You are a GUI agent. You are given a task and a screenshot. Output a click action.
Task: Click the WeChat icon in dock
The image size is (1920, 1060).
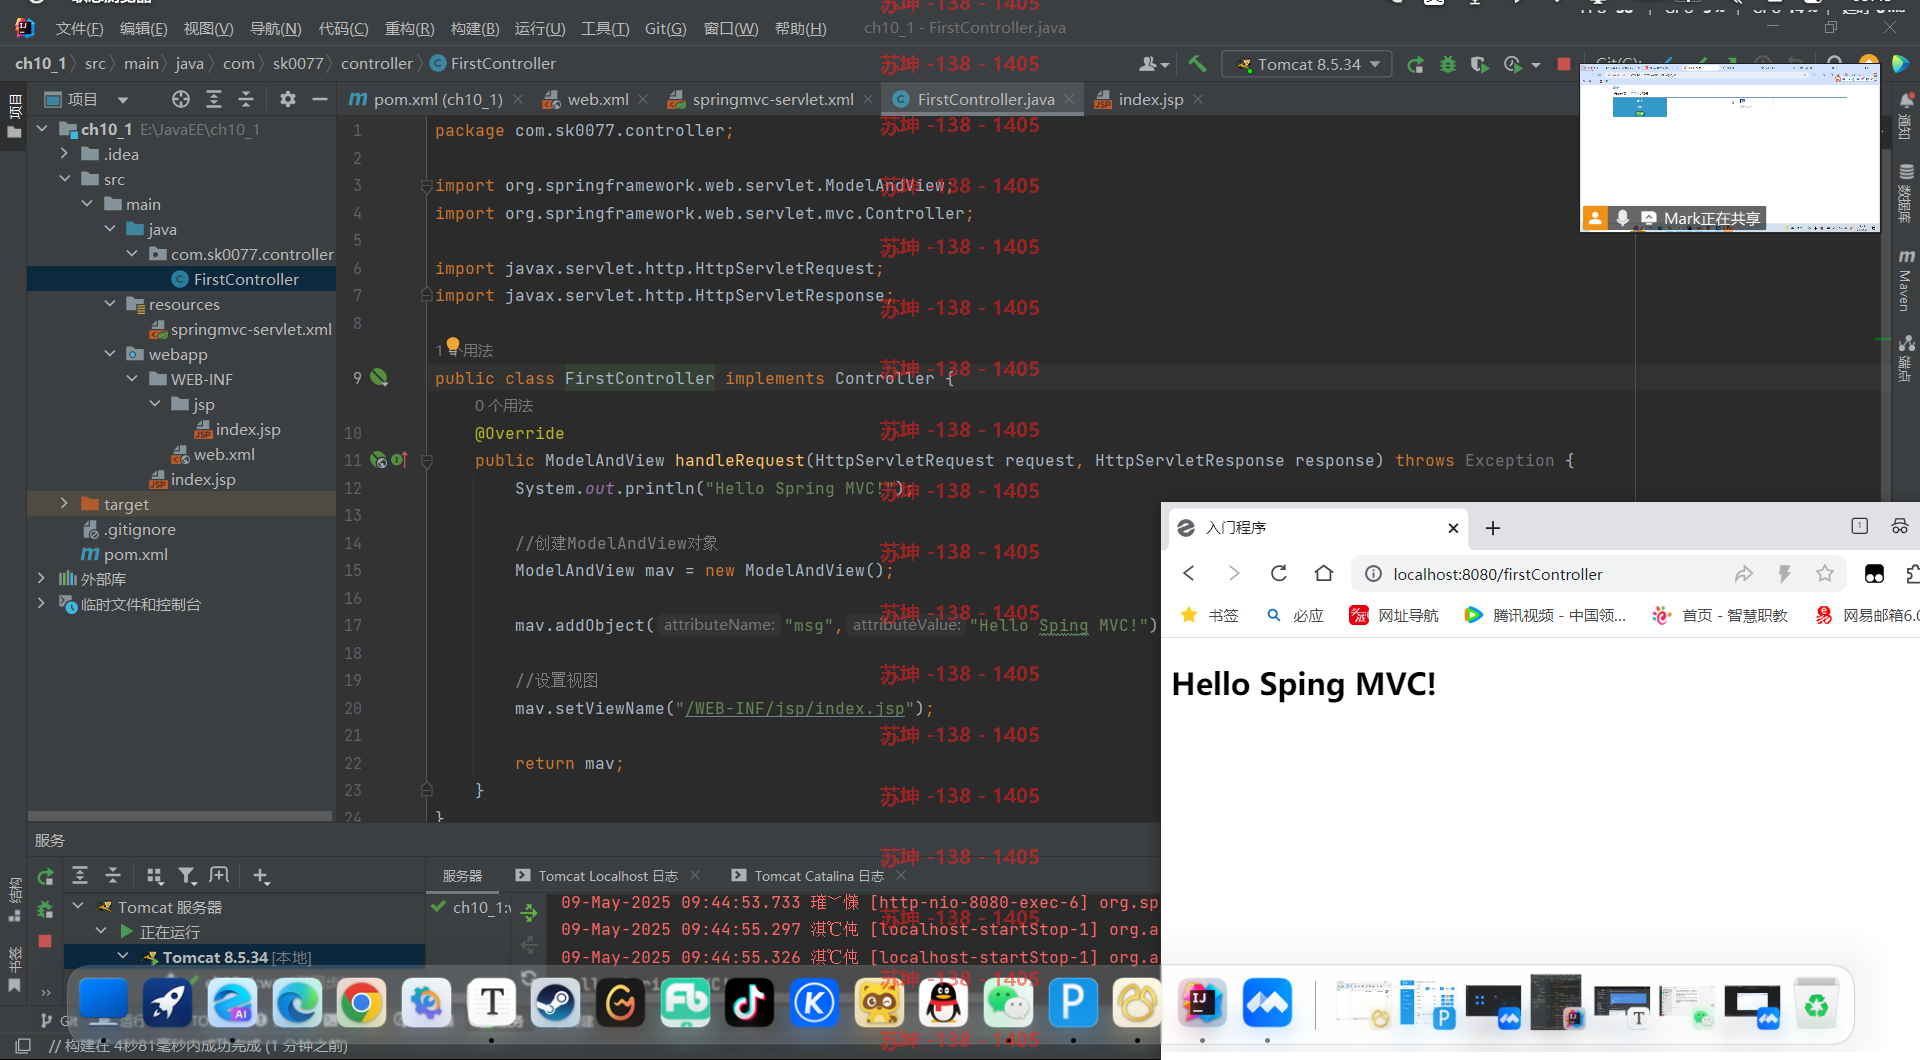(1008, 1003)
